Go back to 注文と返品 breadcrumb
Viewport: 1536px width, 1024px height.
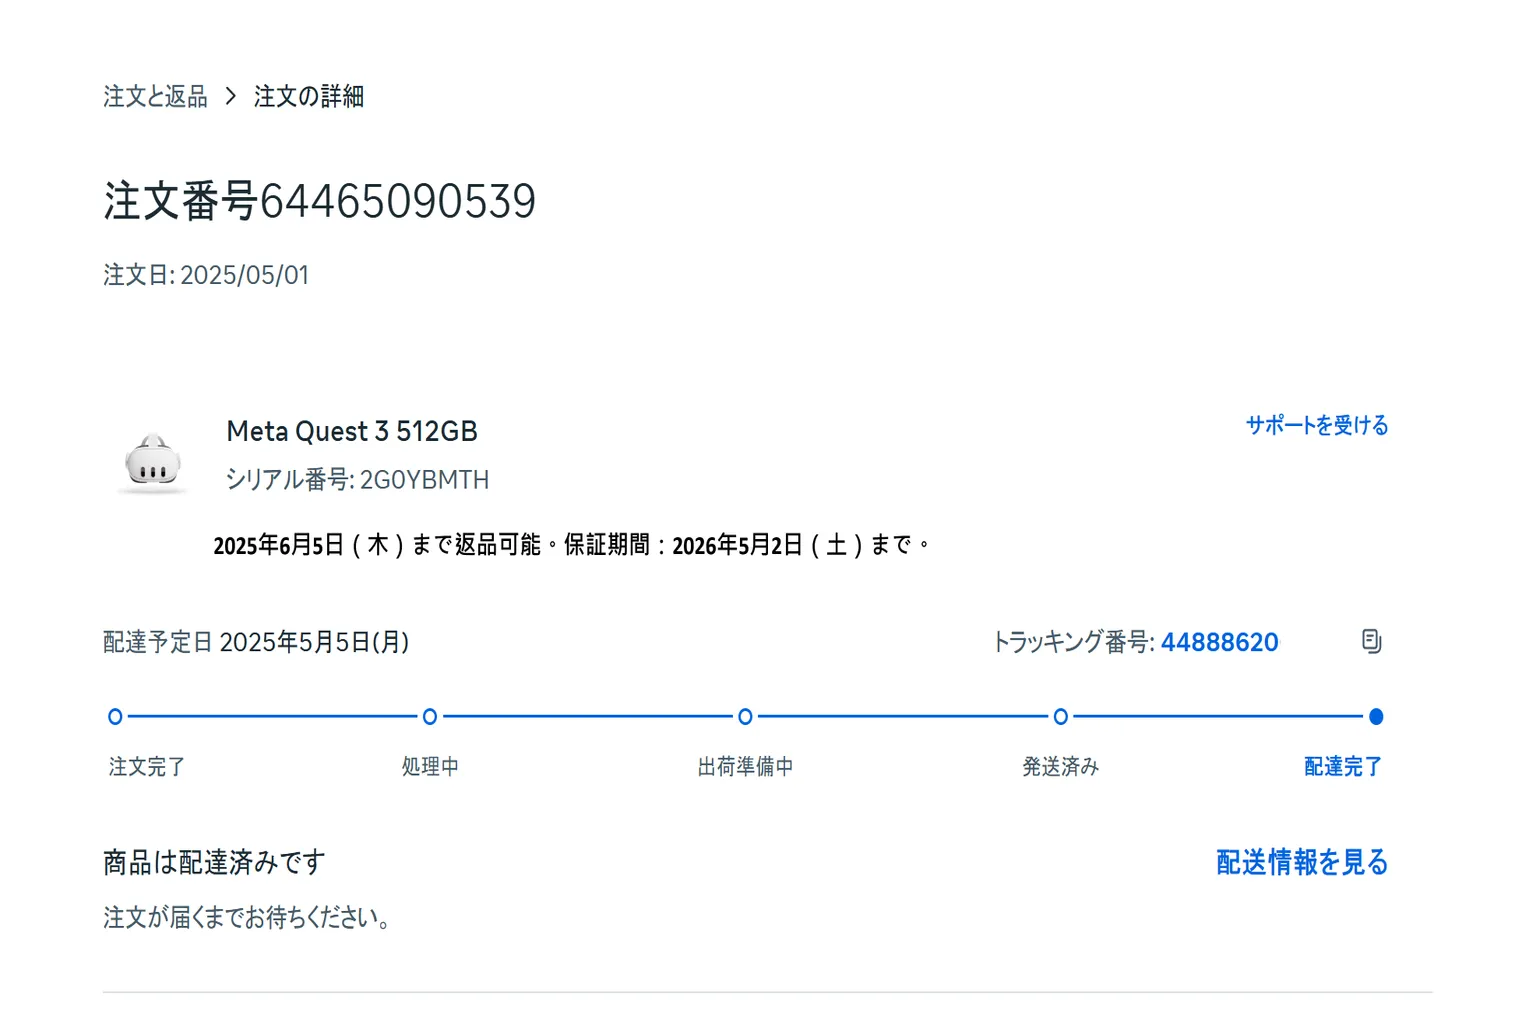point(155,96)
